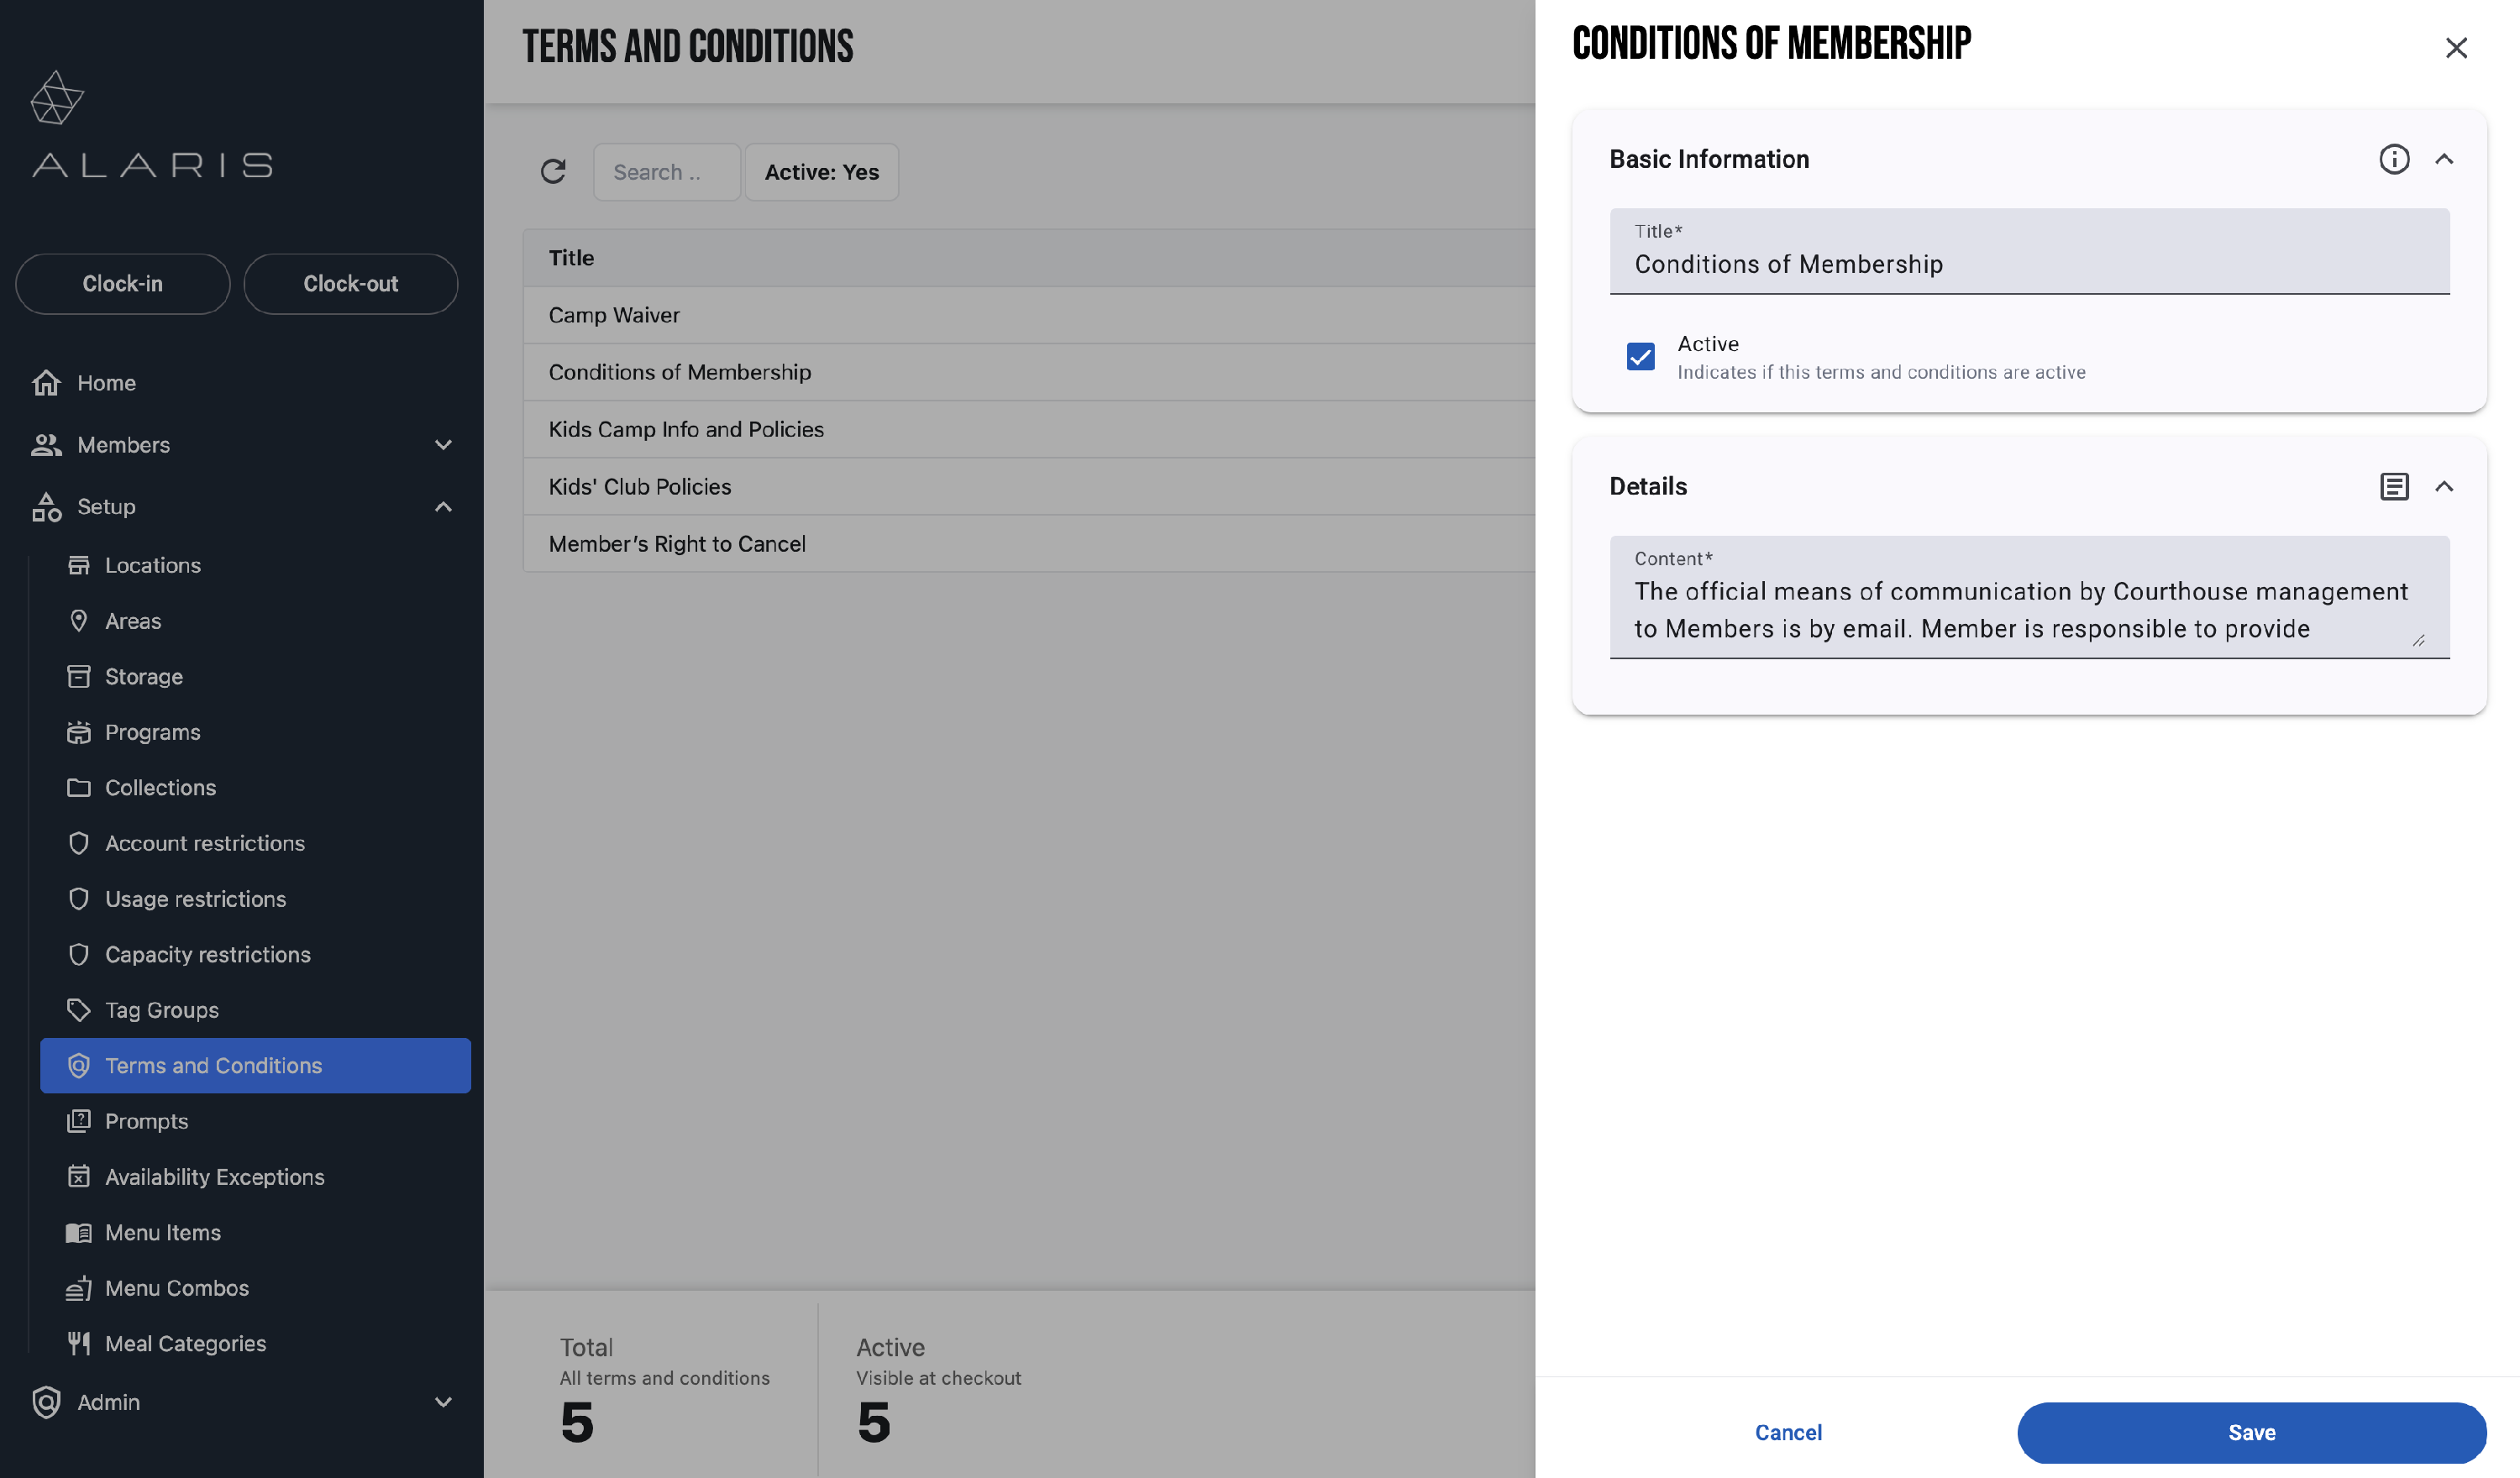Click the Cancel link

pyautogui.click(x=1788, y=1432)
